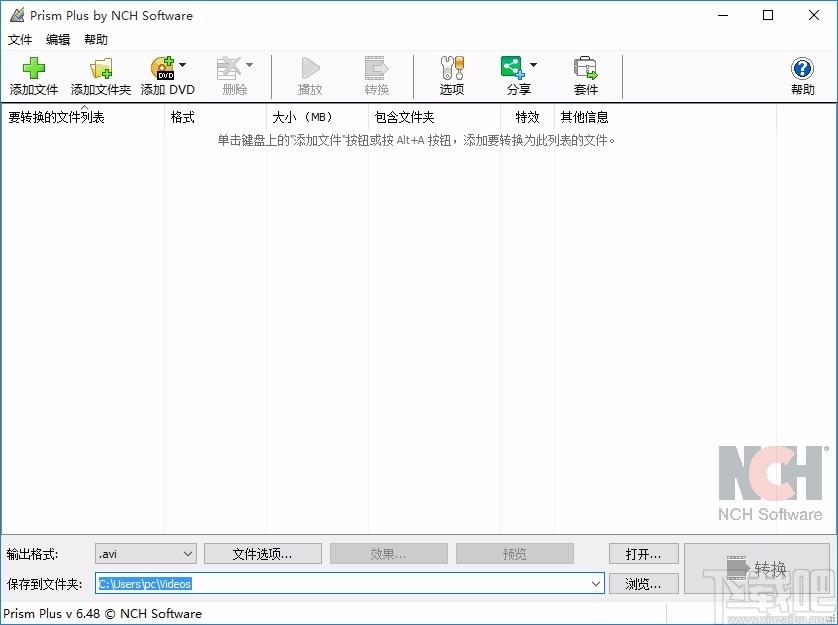Click the large 转换 convert button
This screenshot has width=838, height=625.
click(x=757, y=569)
